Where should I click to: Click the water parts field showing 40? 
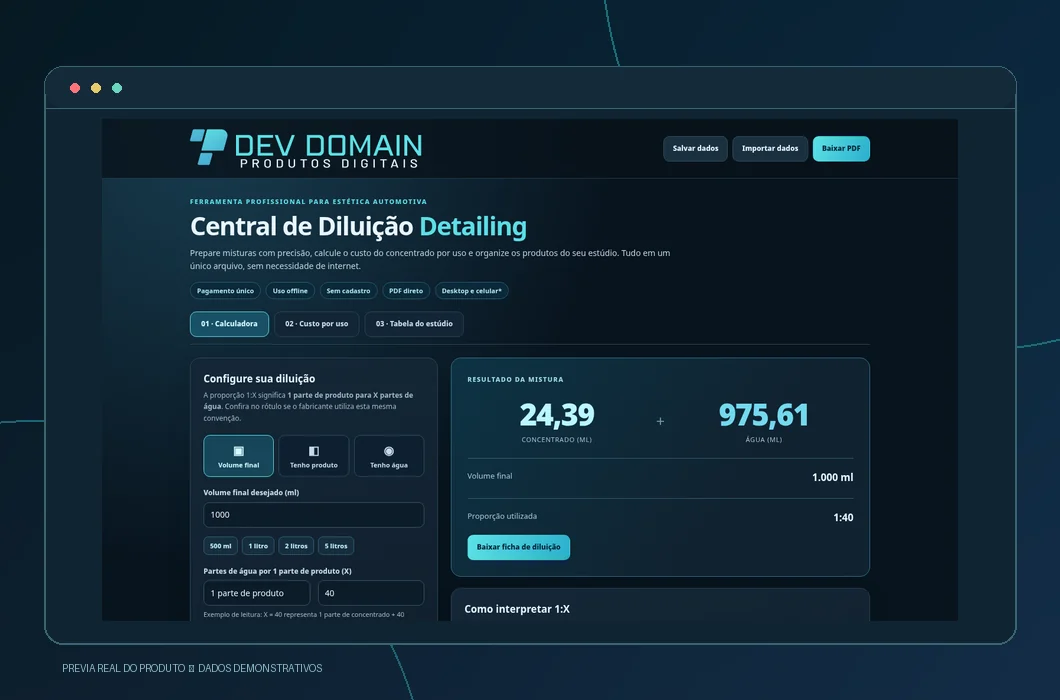point(371,593)
